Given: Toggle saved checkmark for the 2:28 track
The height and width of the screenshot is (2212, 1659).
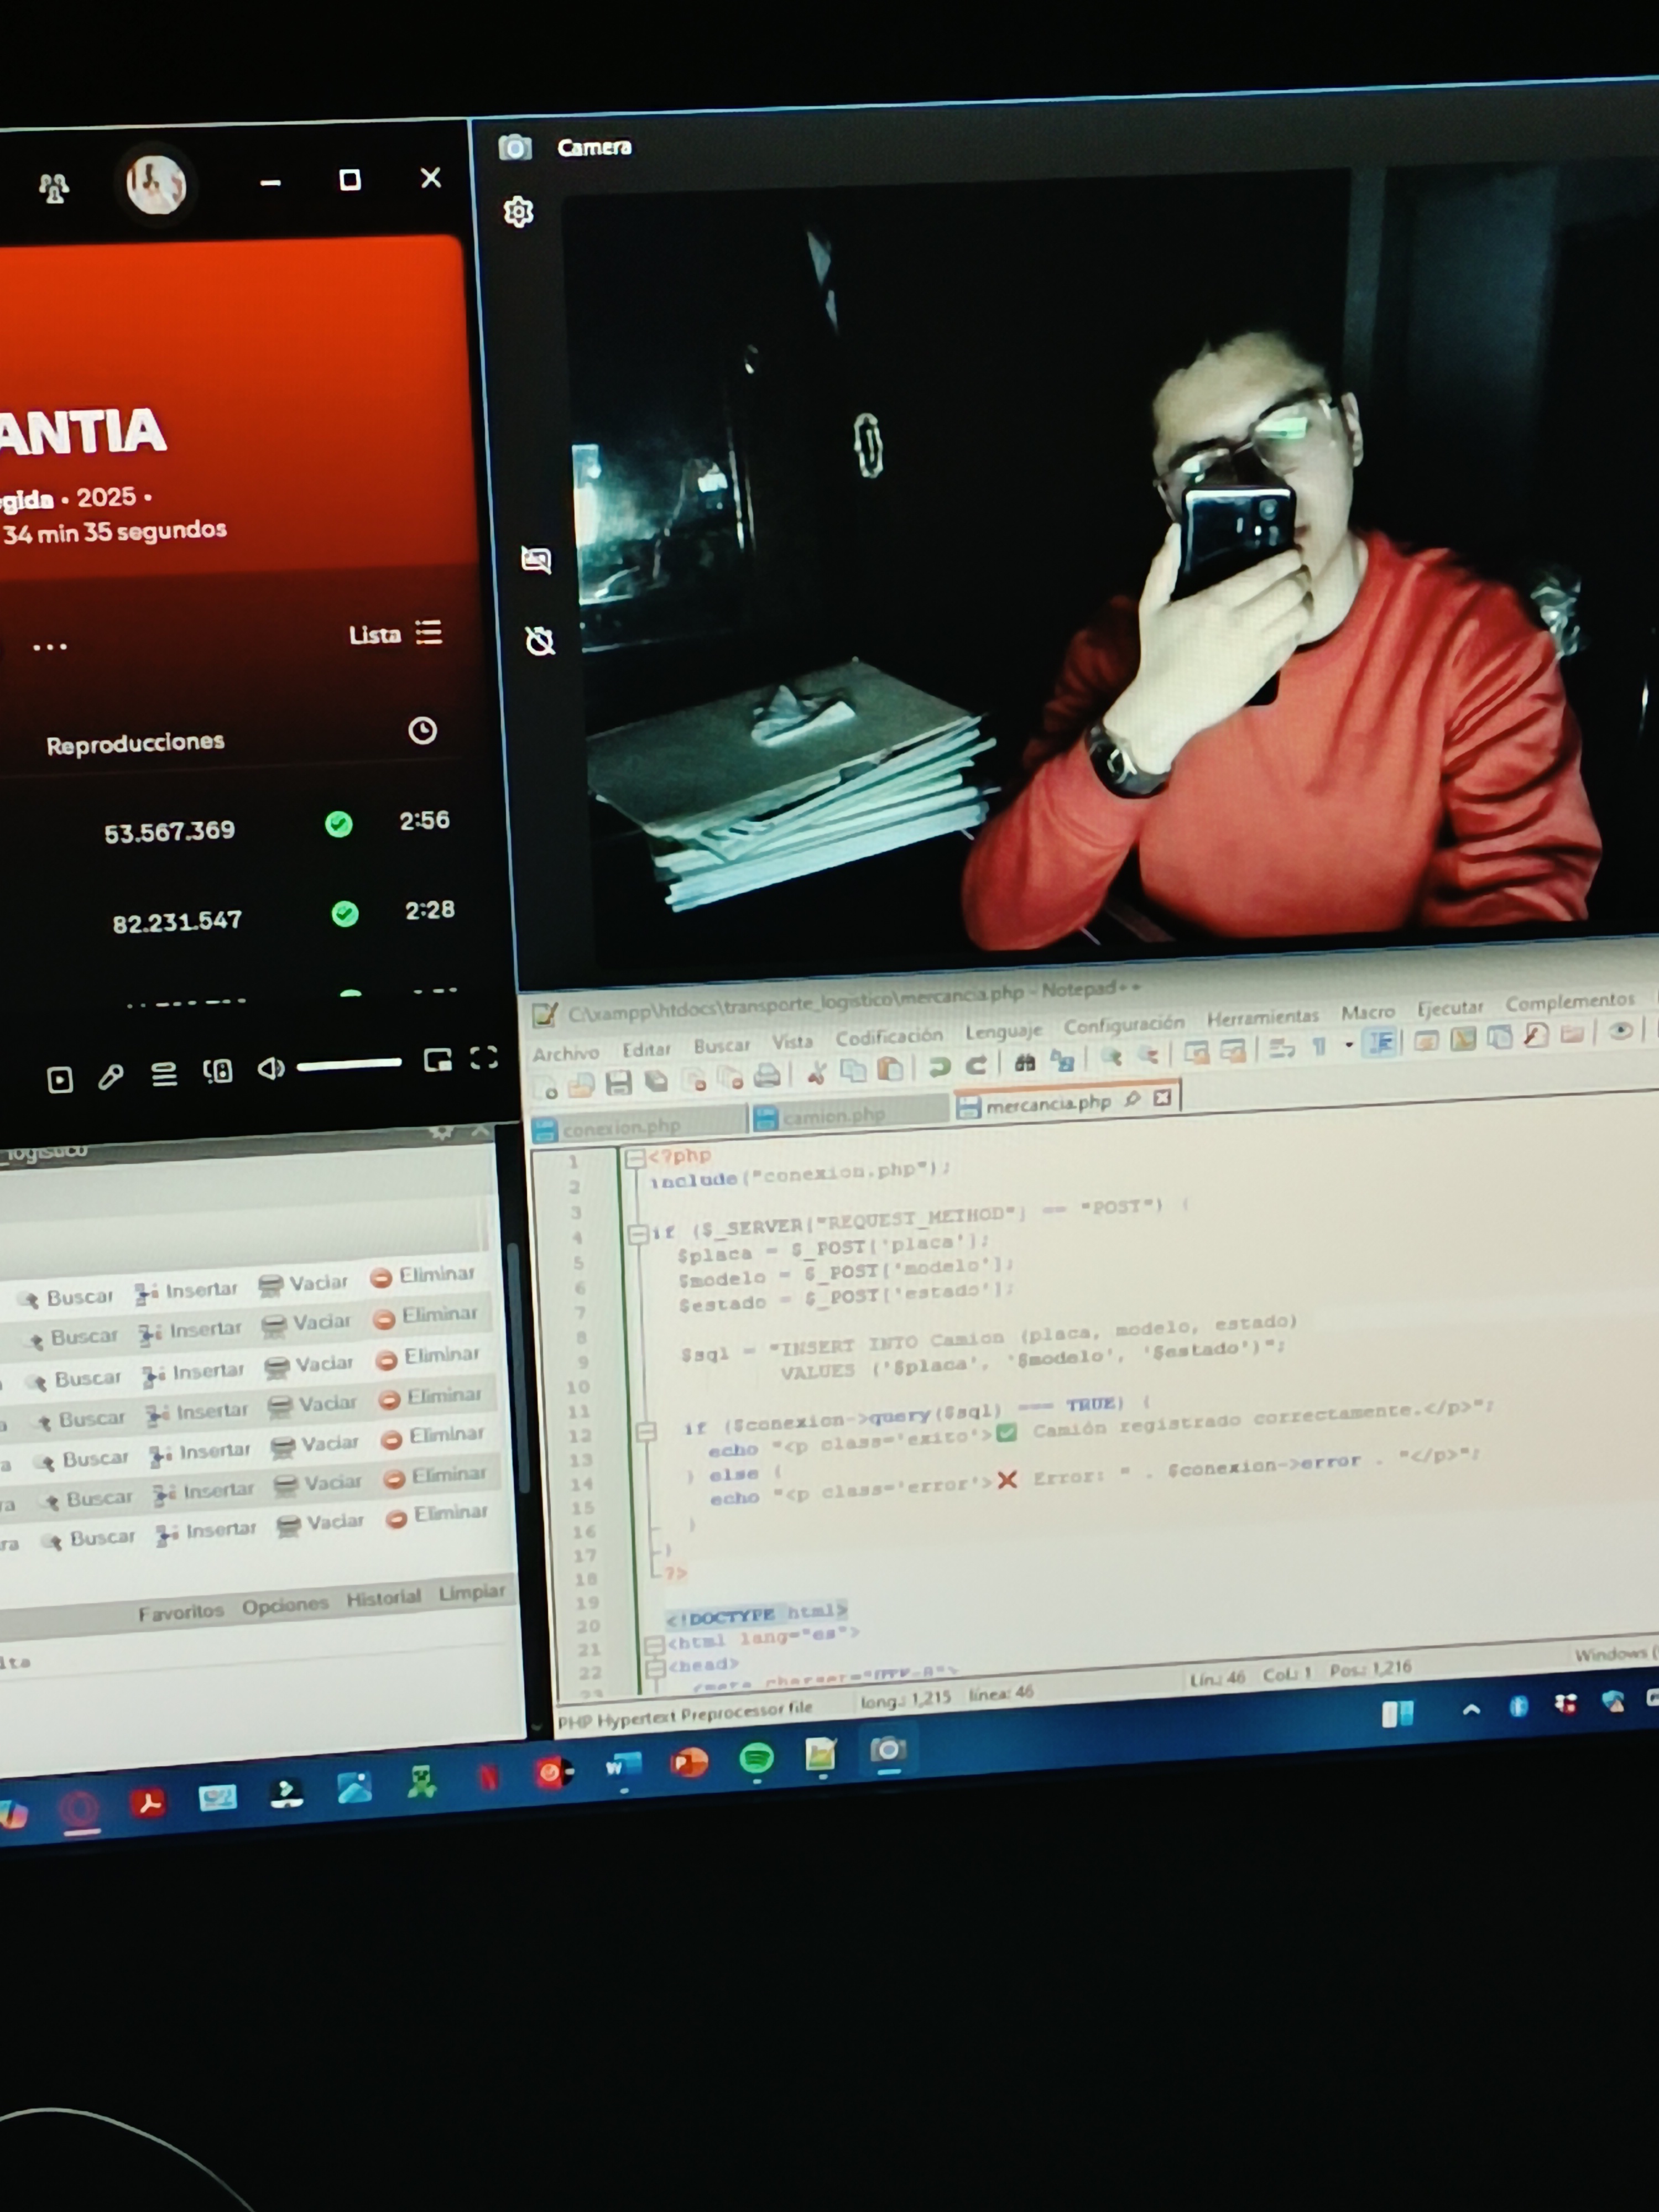Looking at the screenshot, I should tap(345, 914).
